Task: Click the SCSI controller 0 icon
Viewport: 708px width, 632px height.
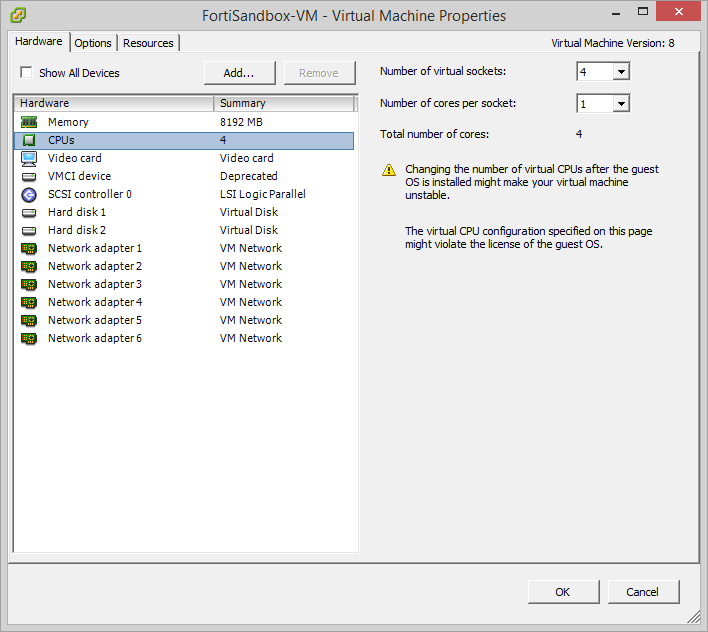Action: click(29, 194)
